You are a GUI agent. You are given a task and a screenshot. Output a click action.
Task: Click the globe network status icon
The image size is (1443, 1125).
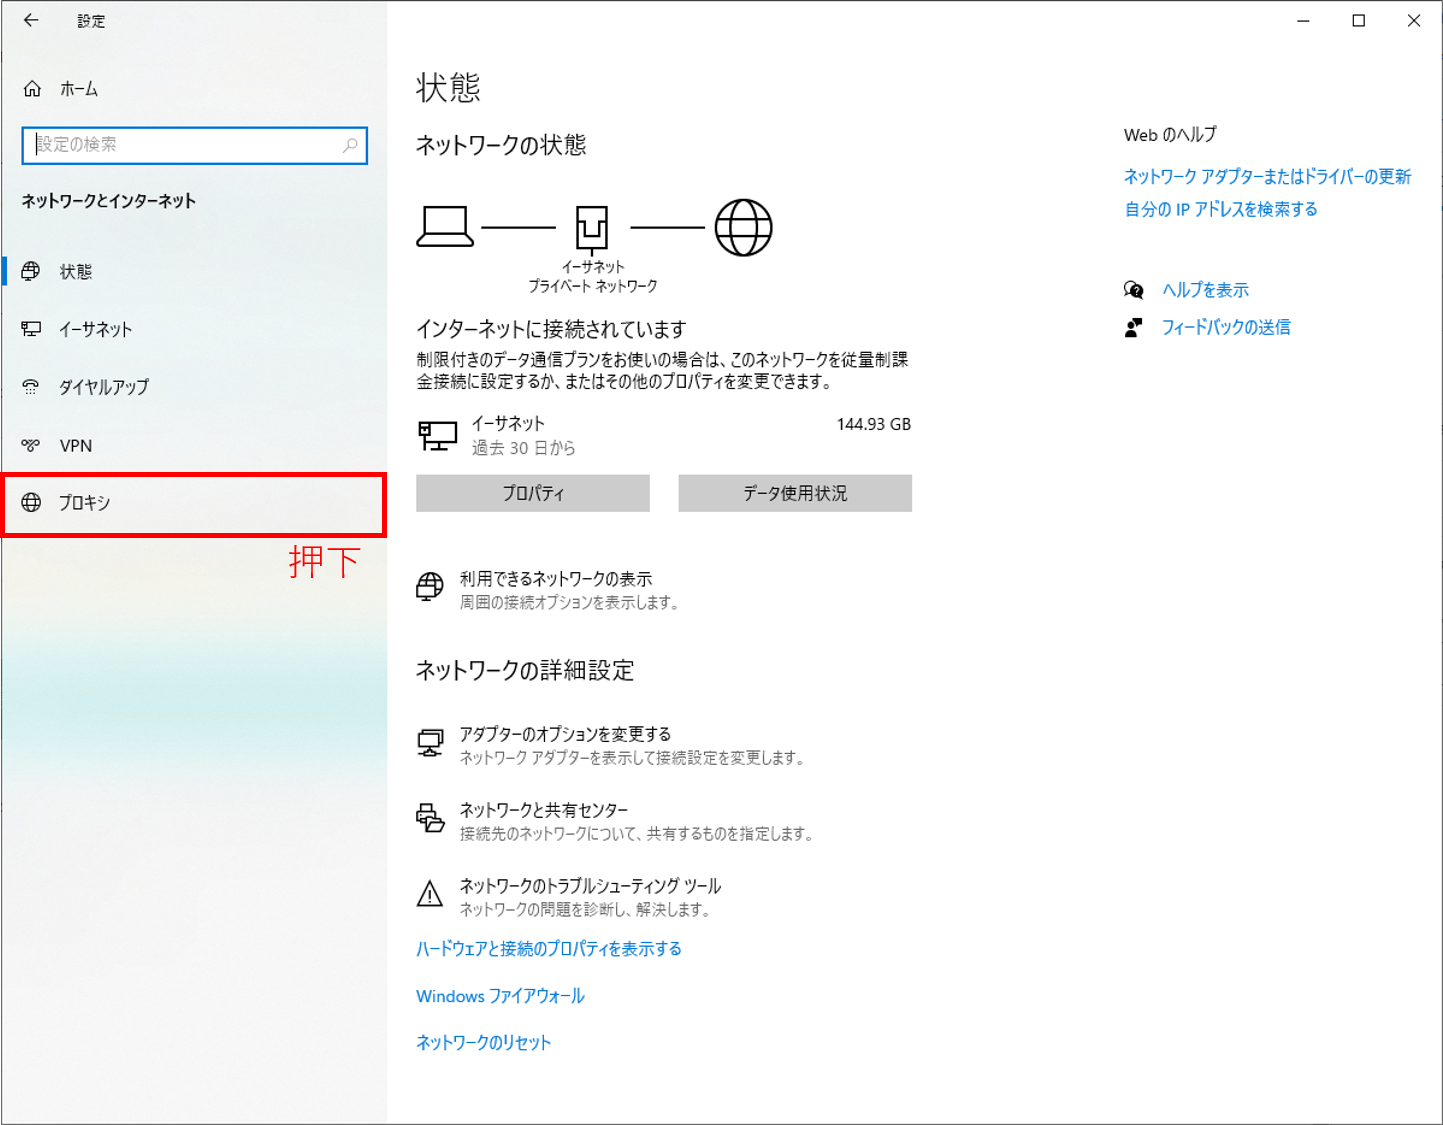click(744, 227)
